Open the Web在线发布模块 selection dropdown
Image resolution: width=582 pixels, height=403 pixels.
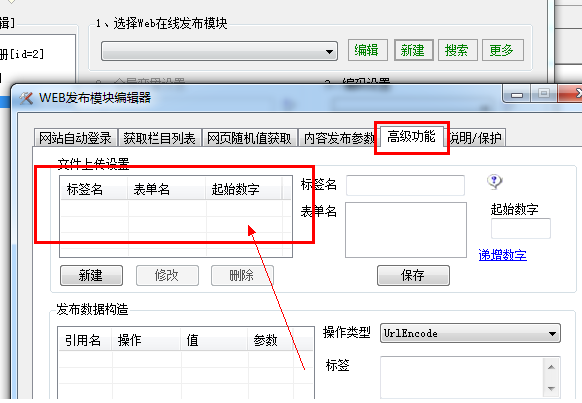point(219,51)
